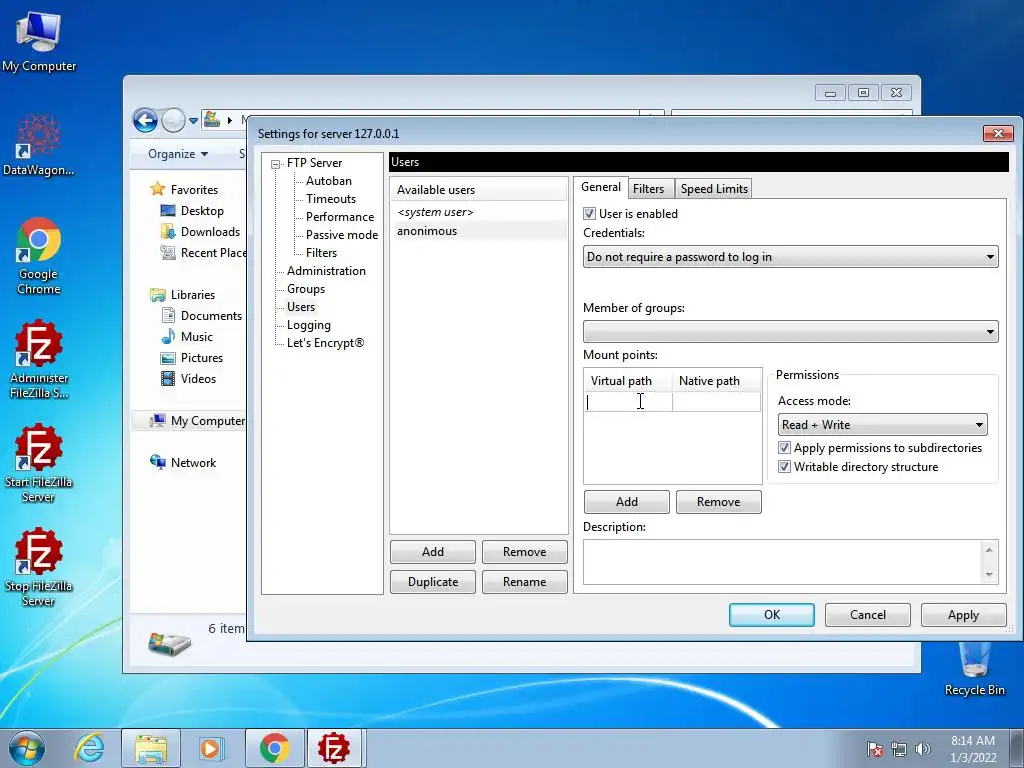Toggle Writable directory structure checkbox

784,467
